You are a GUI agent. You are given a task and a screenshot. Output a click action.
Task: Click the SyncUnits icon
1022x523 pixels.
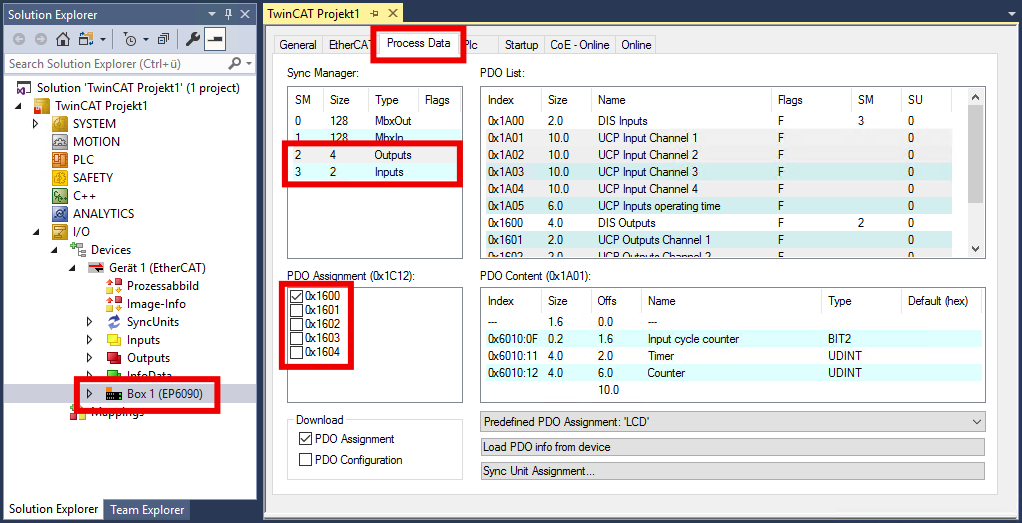tap(114, 321)
